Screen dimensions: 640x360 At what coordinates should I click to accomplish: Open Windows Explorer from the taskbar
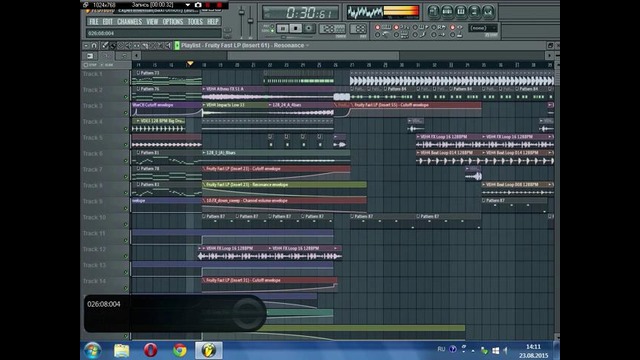pyautogui.click(x=121, y=350)
